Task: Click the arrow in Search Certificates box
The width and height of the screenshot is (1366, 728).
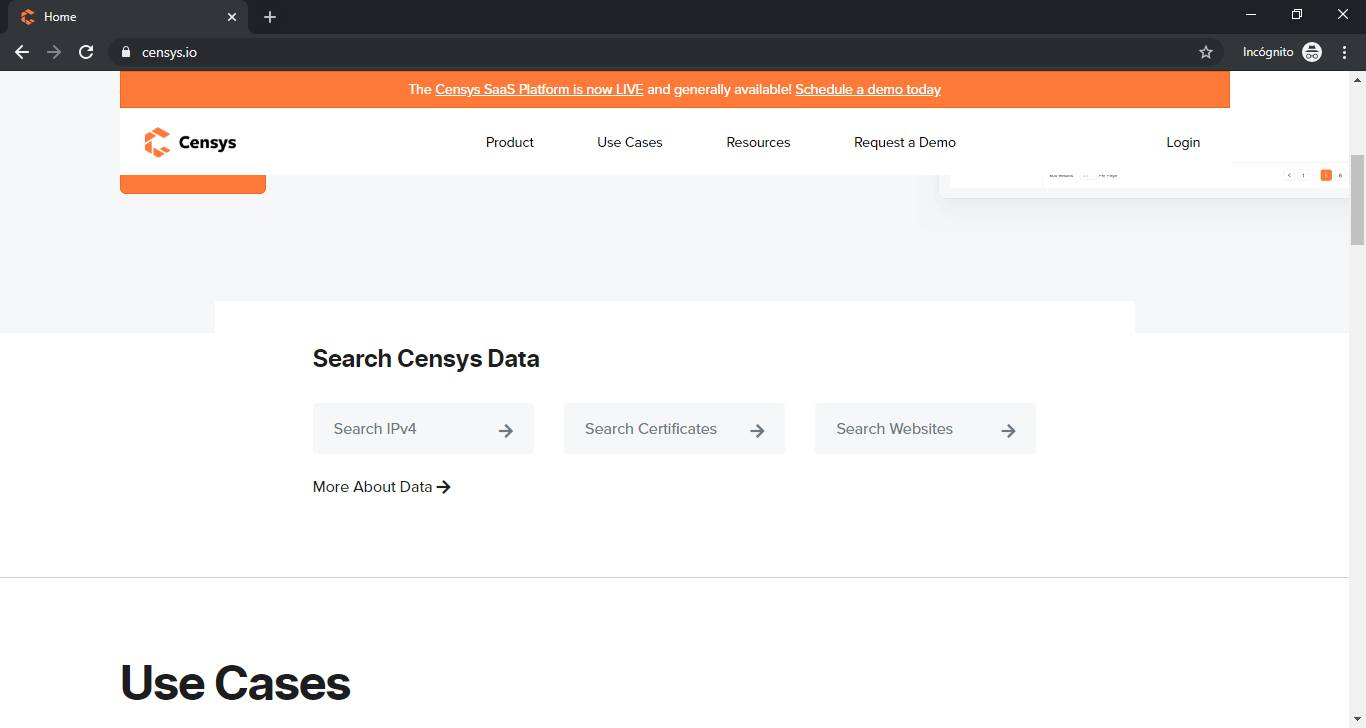Action: click(x=757, y=430)
